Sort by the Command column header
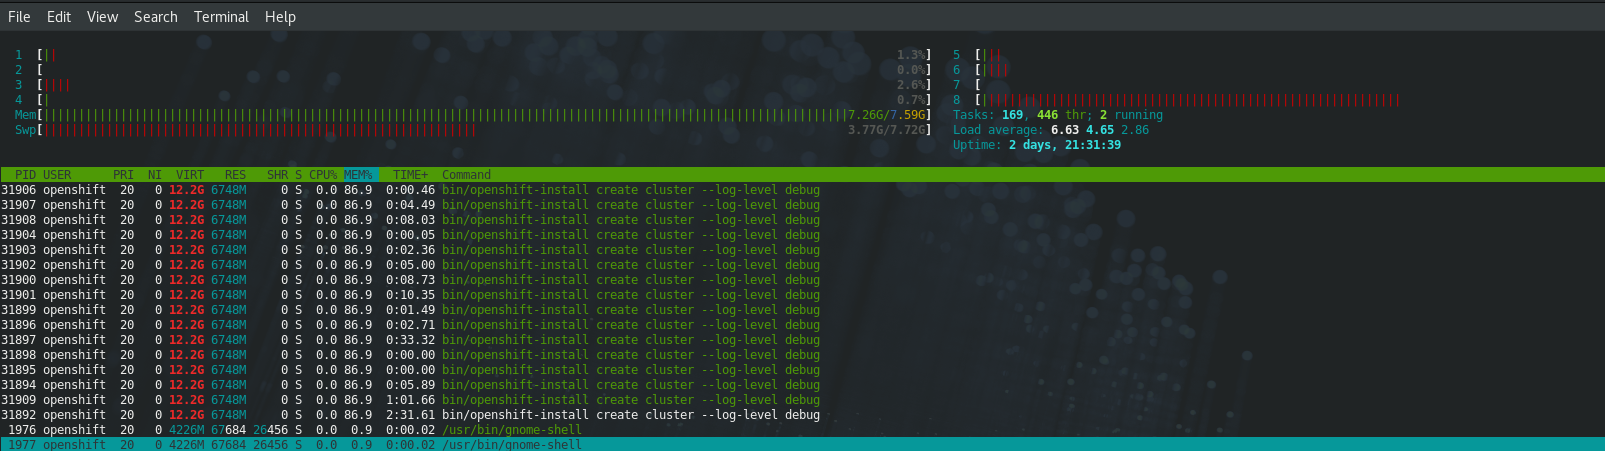The width and height of the screenshot is (1605, 451). click(x=466, y=175)
